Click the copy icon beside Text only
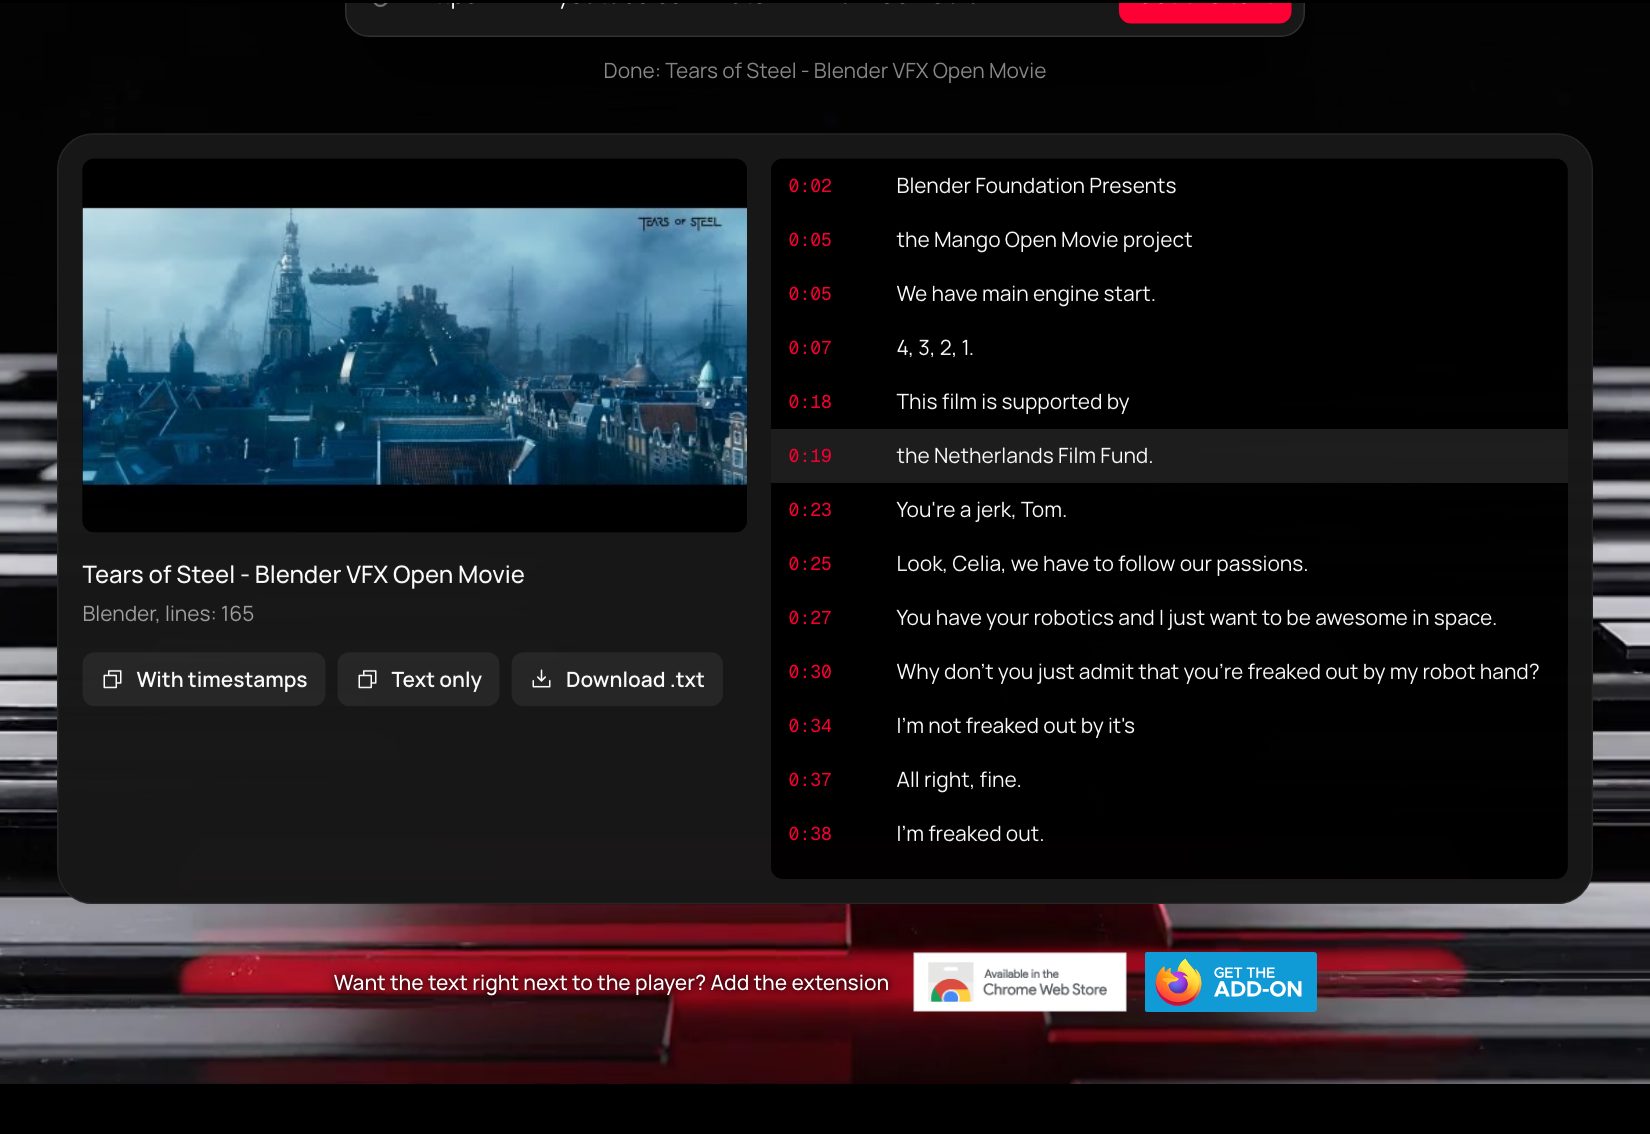Screen dimensions: 1650x1134 point(367,680)
